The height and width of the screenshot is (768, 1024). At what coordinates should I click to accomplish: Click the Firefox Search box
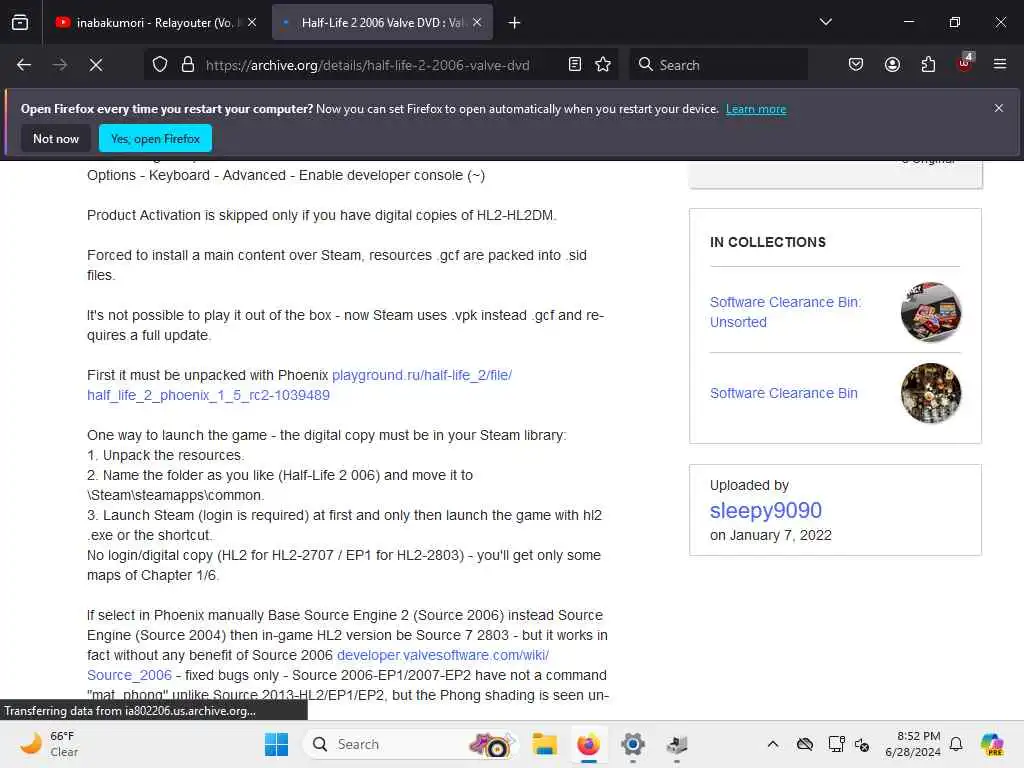(x=718, y=65)
